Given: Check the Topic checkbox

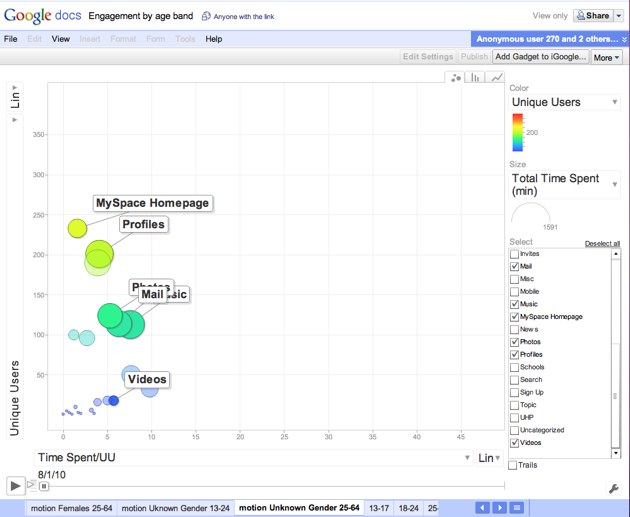Looking at the screenshot, I should [514, 405].
